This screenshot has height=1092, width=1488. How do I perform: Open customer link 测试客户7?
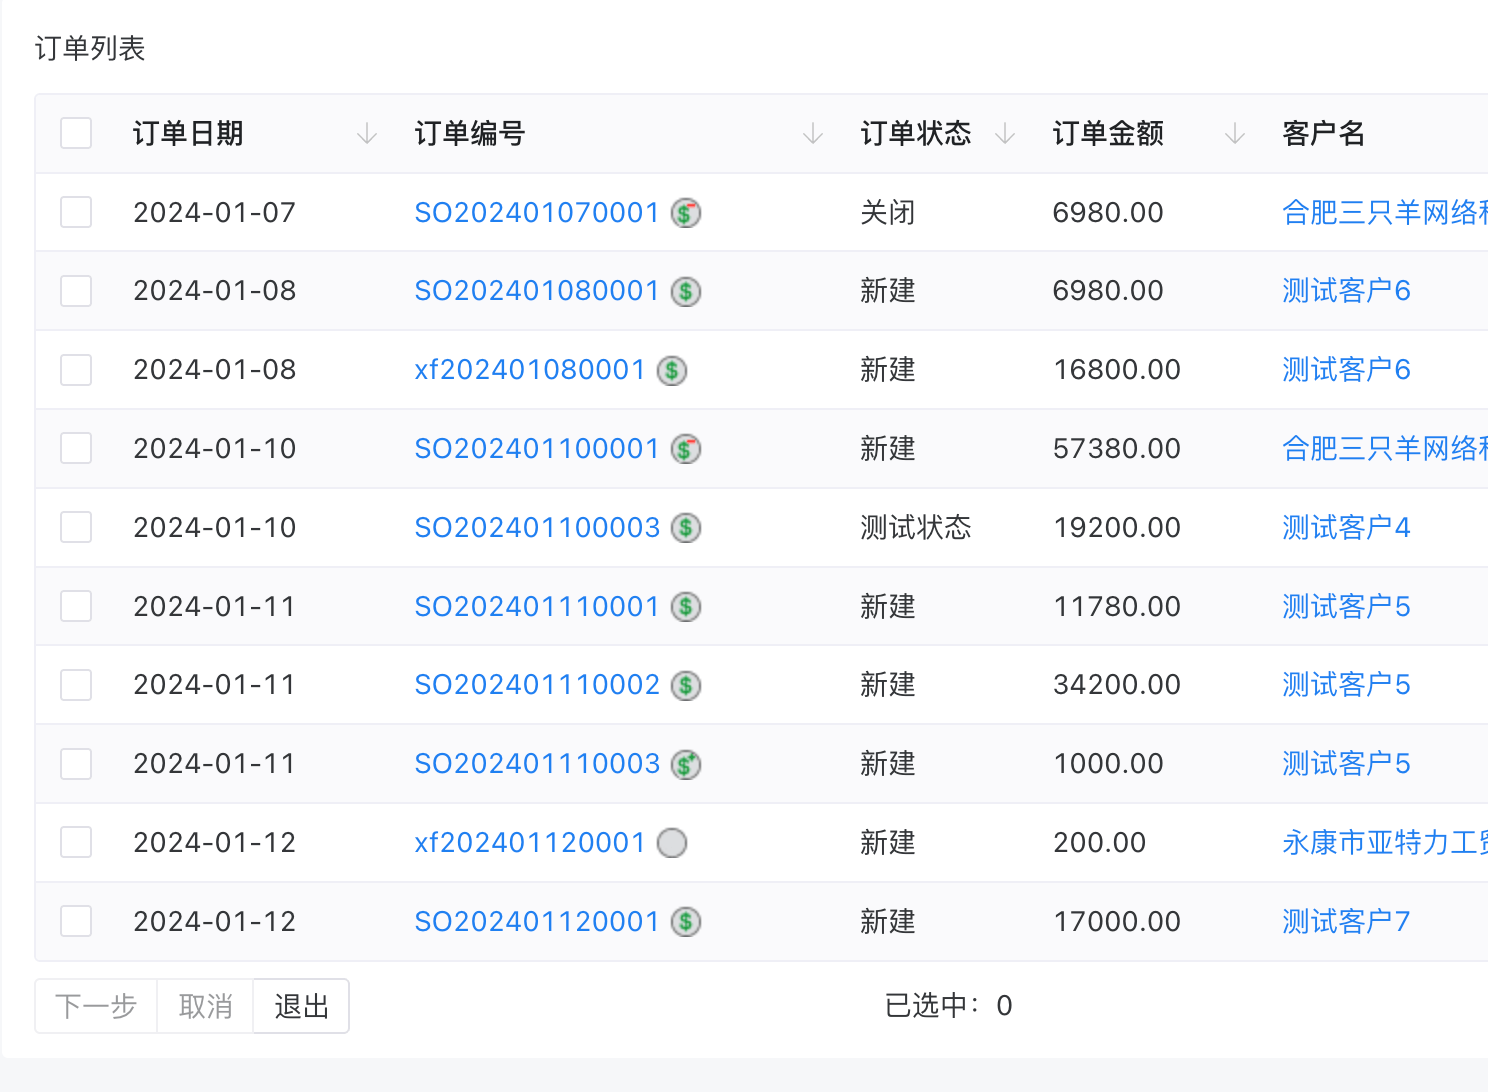[x=1346, y=922]
